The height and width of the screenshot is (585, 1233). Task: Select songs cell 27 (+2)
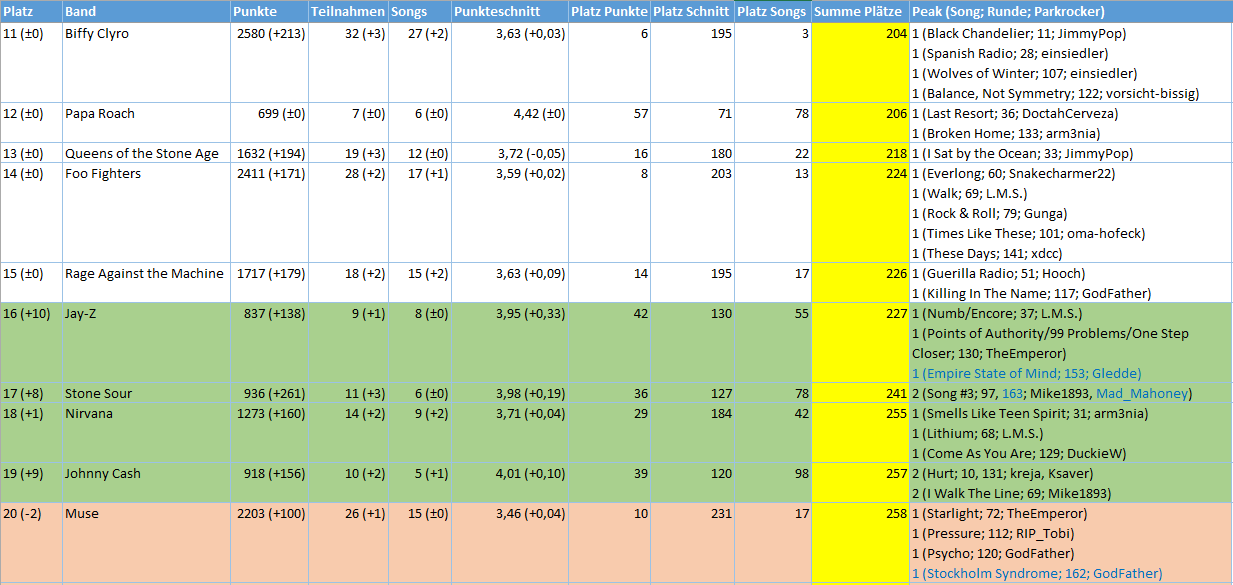(419, 63)
